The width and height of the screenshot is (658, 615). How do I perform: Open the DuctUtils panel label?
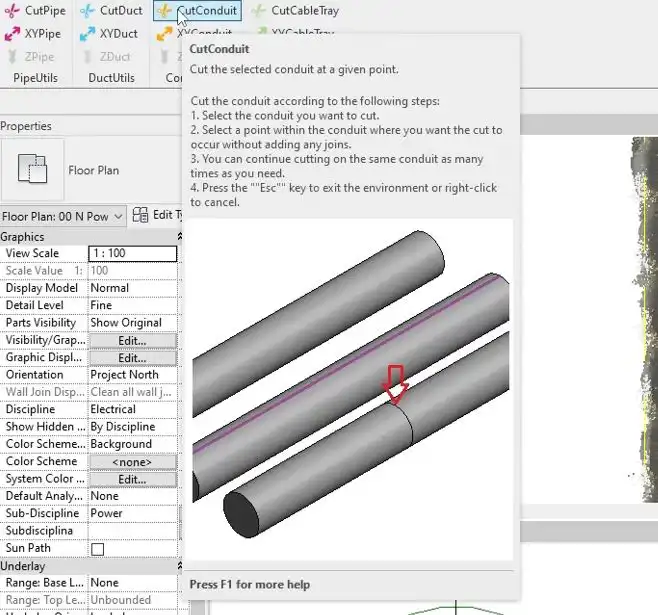112,78
